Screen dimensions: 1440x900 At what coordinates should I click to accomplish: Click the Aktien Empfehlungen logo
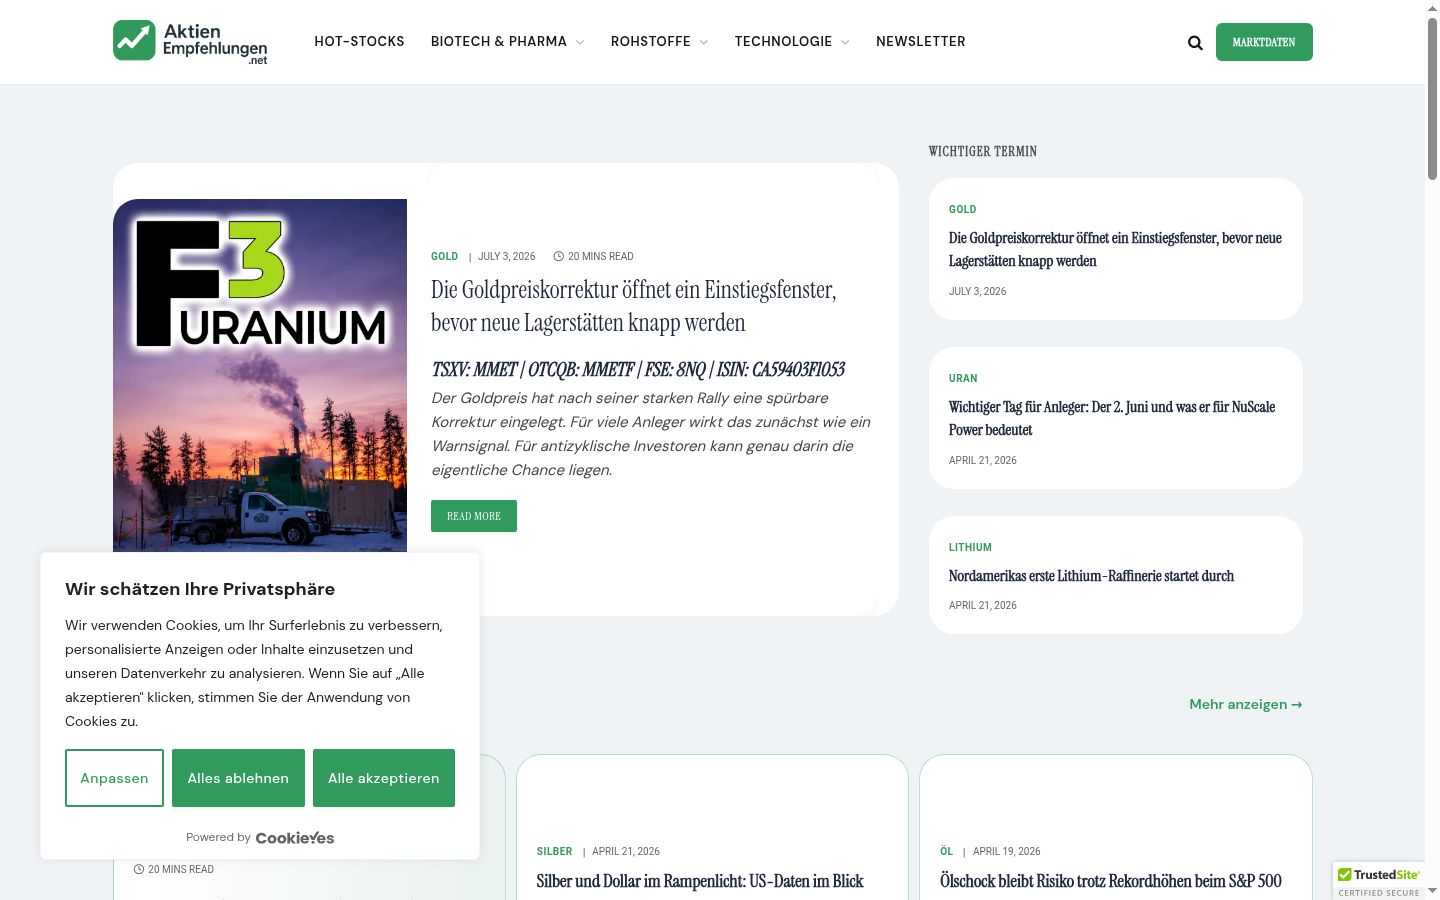point(190,42)
